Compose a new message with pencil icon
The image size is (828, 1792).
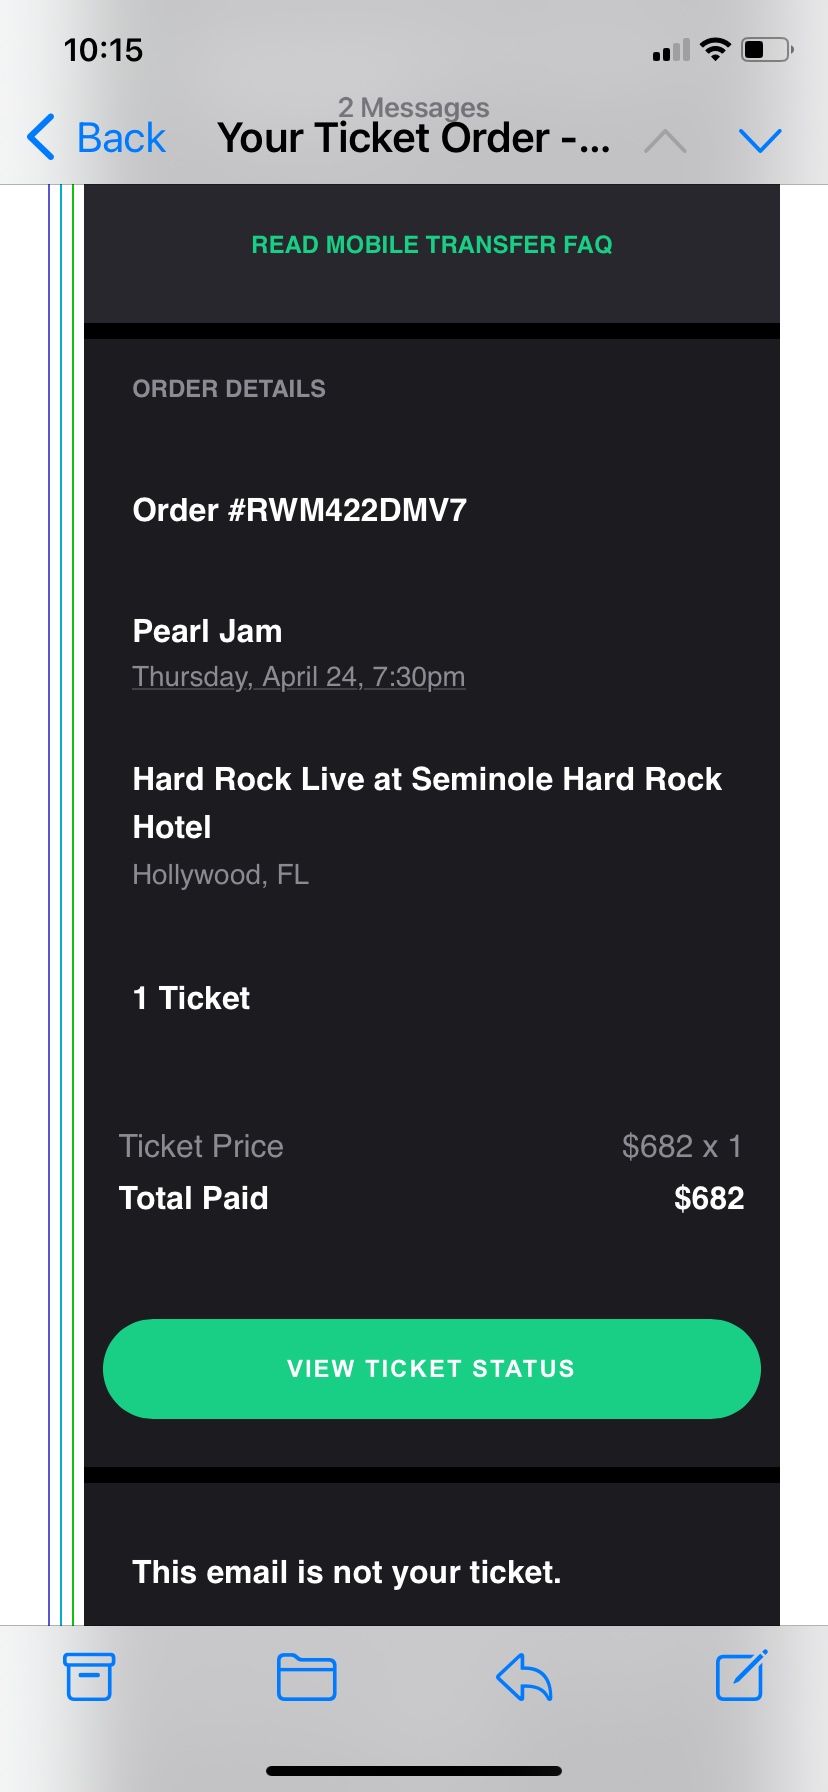point(741,1675)
